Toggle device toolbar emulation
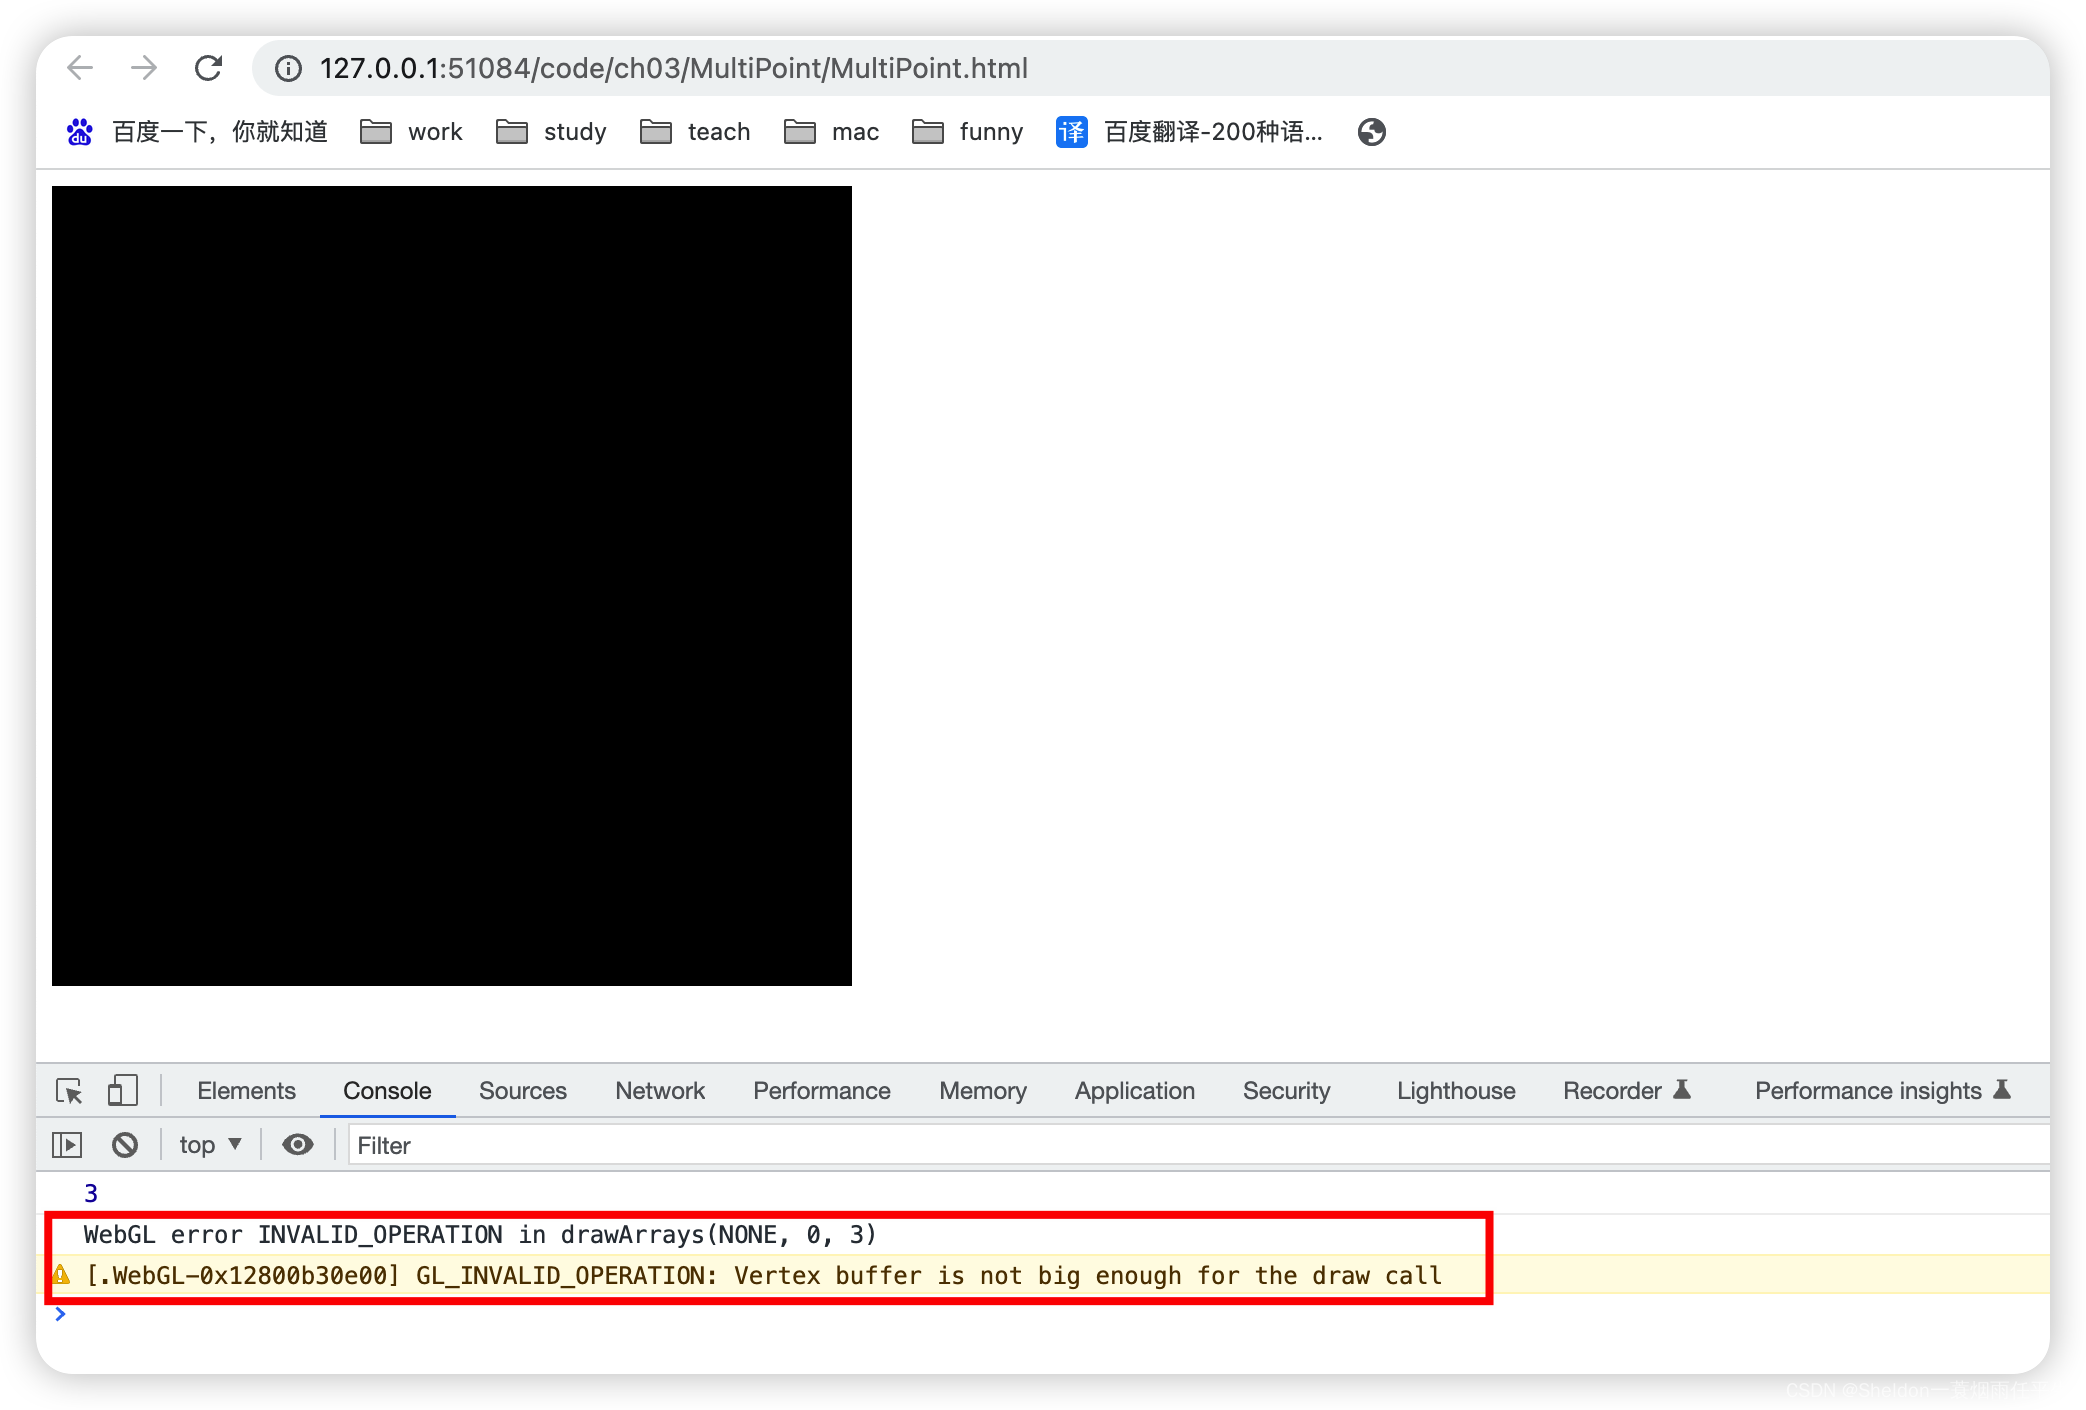 122,1091
